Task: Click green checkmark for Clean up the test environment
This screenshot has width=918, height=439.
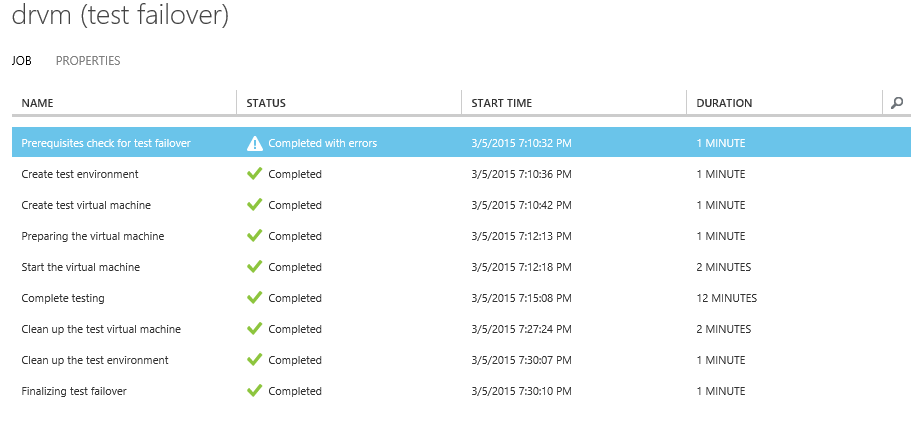Action: click(255, 360)
